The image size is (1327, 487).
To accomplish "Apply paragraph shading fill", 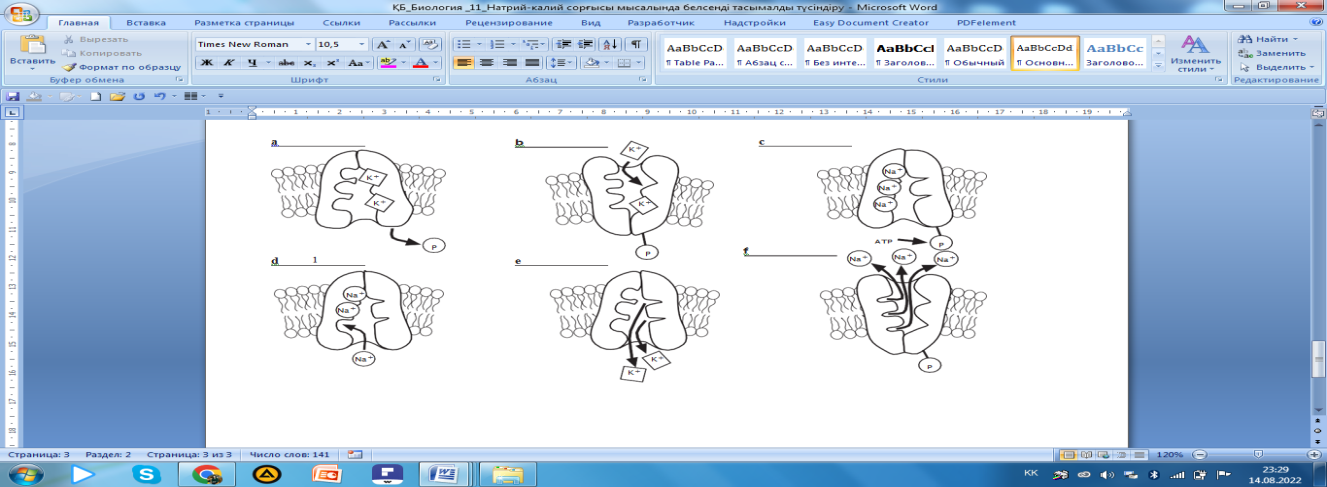I will (594, 63).
